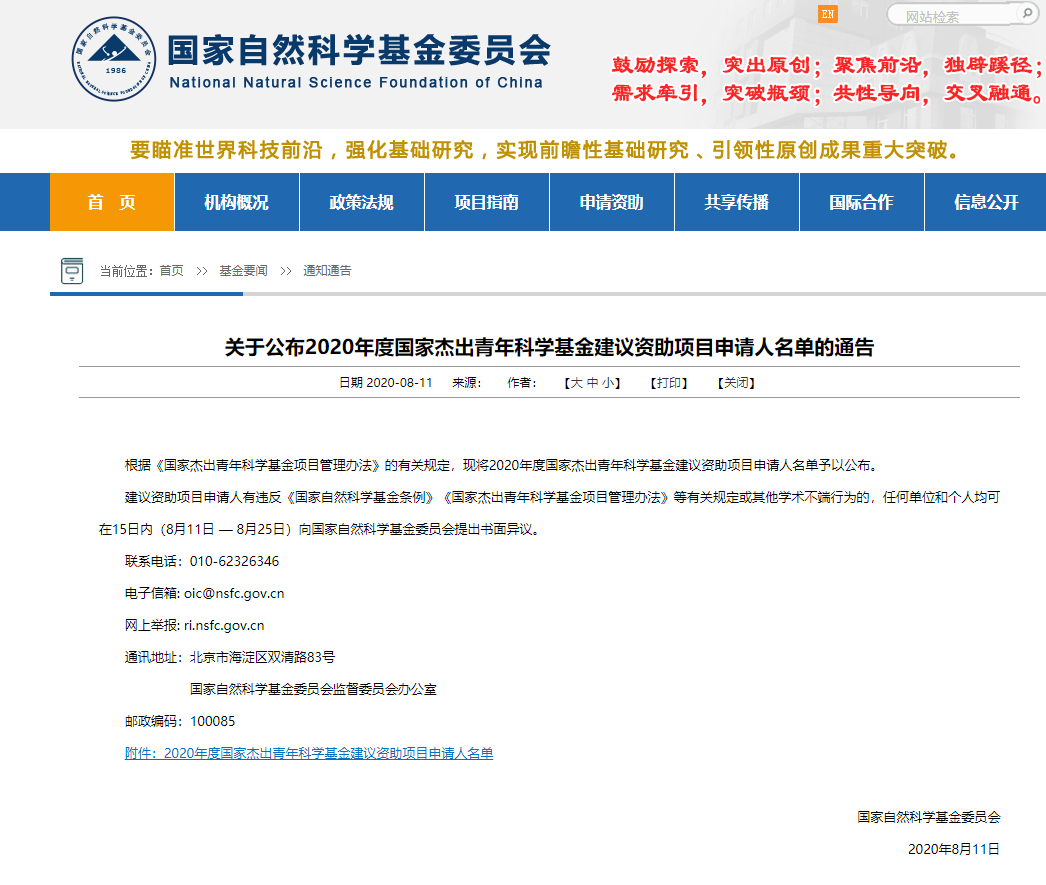This screenshot has width=1046, height=885.
Task: Open the 机构概况 navigation menu
Action: [236, 201]
